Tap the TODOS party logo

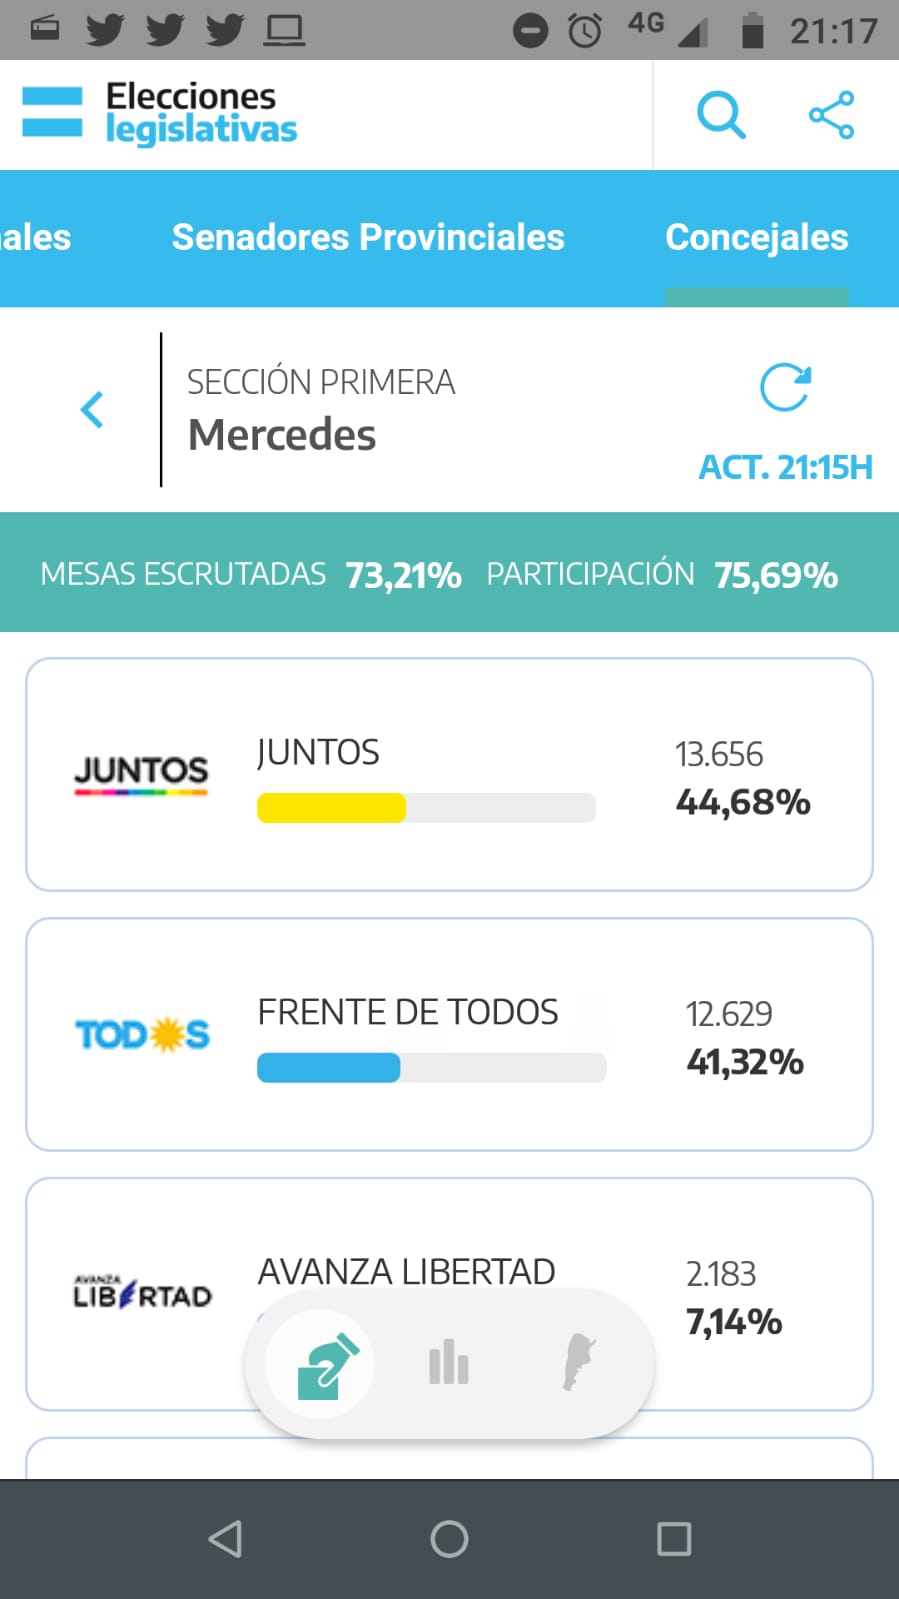coord(142,1035)
